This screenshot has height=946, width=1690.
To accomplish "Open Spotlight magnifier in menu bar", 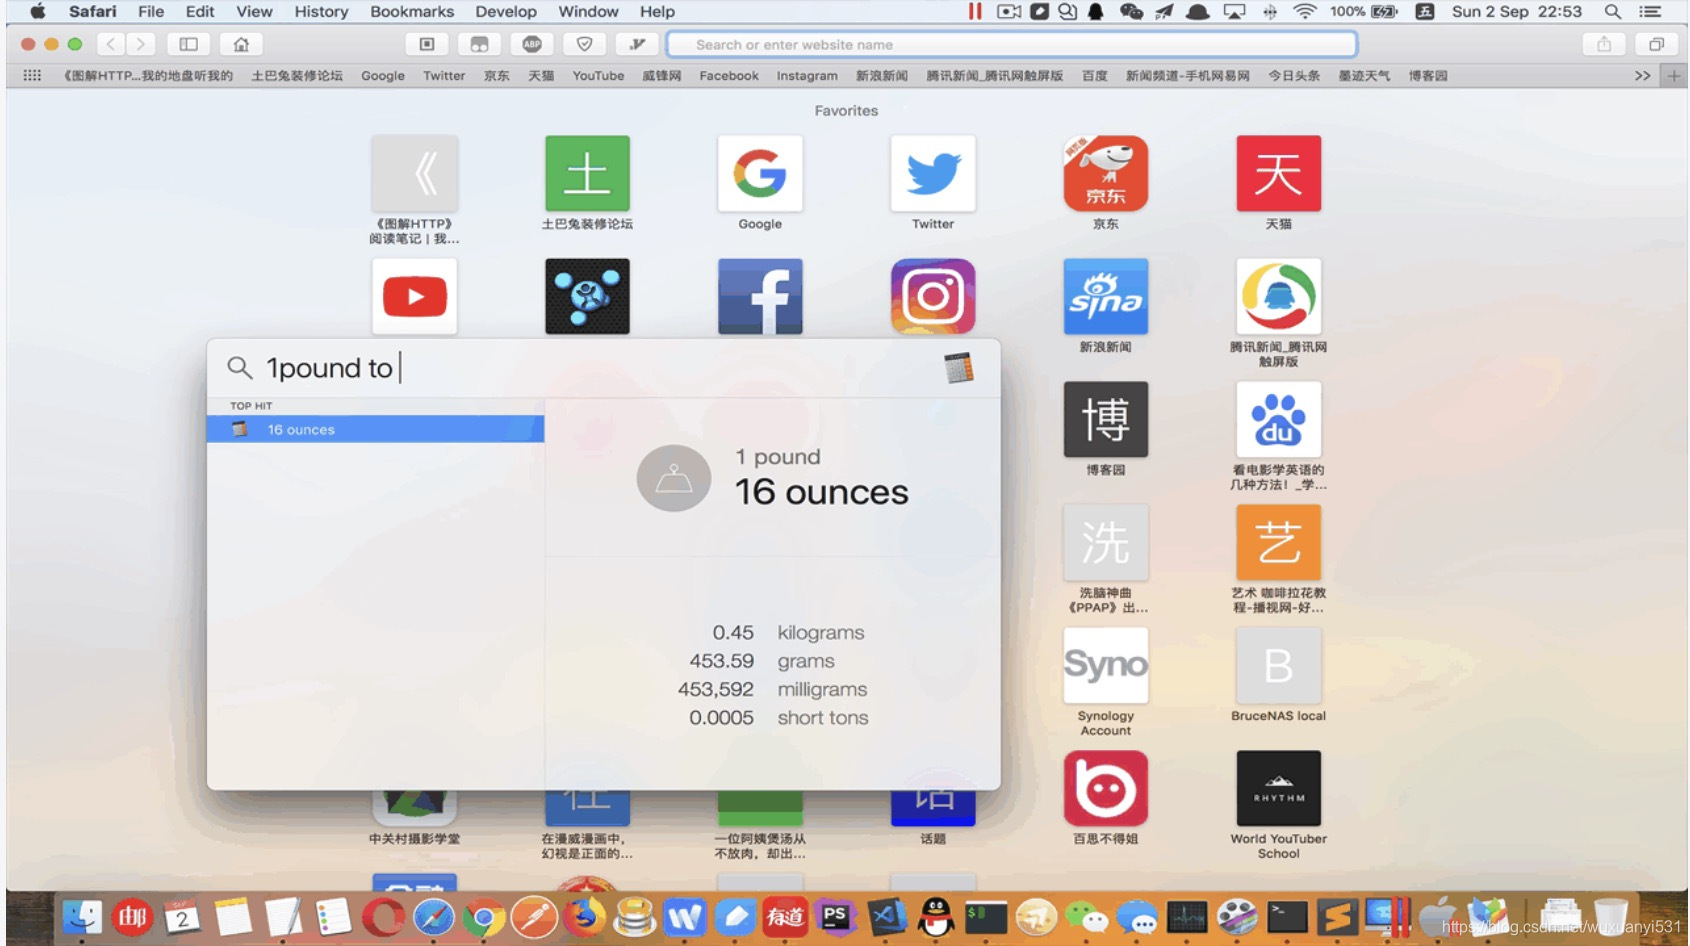I will pos(1612,11).
